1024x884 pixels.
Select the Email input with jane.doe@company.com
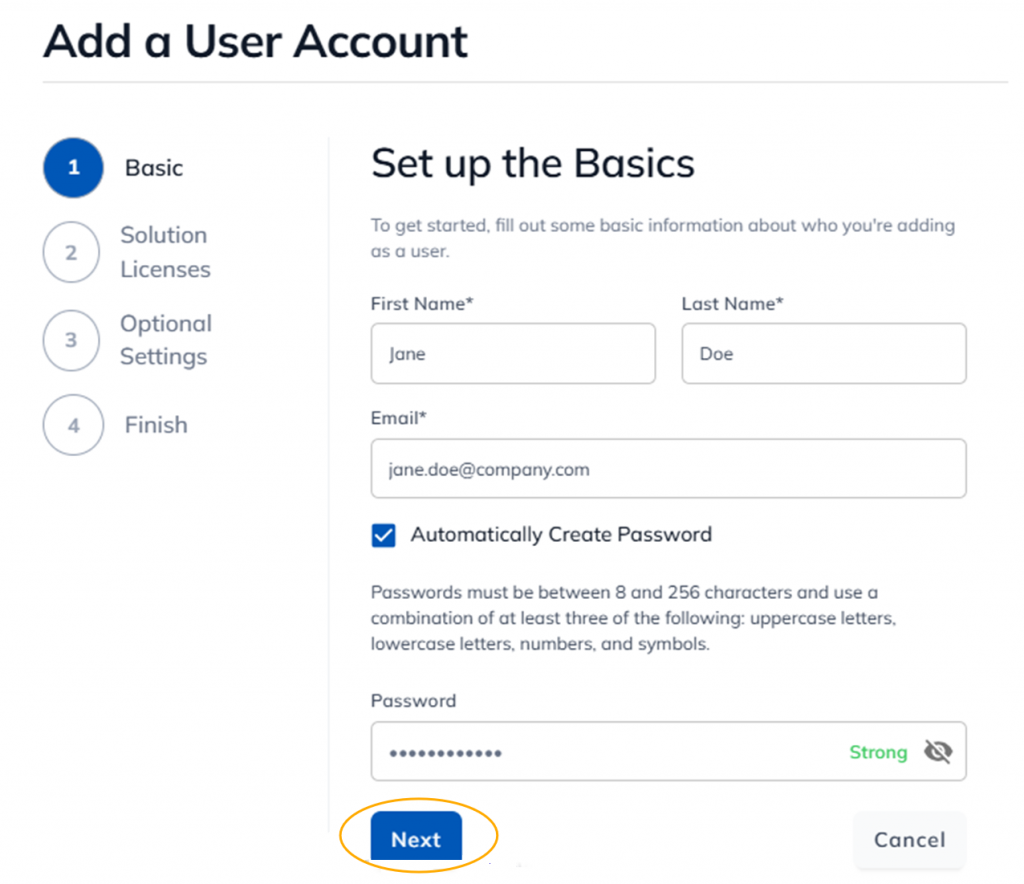(x=667, y=469)
